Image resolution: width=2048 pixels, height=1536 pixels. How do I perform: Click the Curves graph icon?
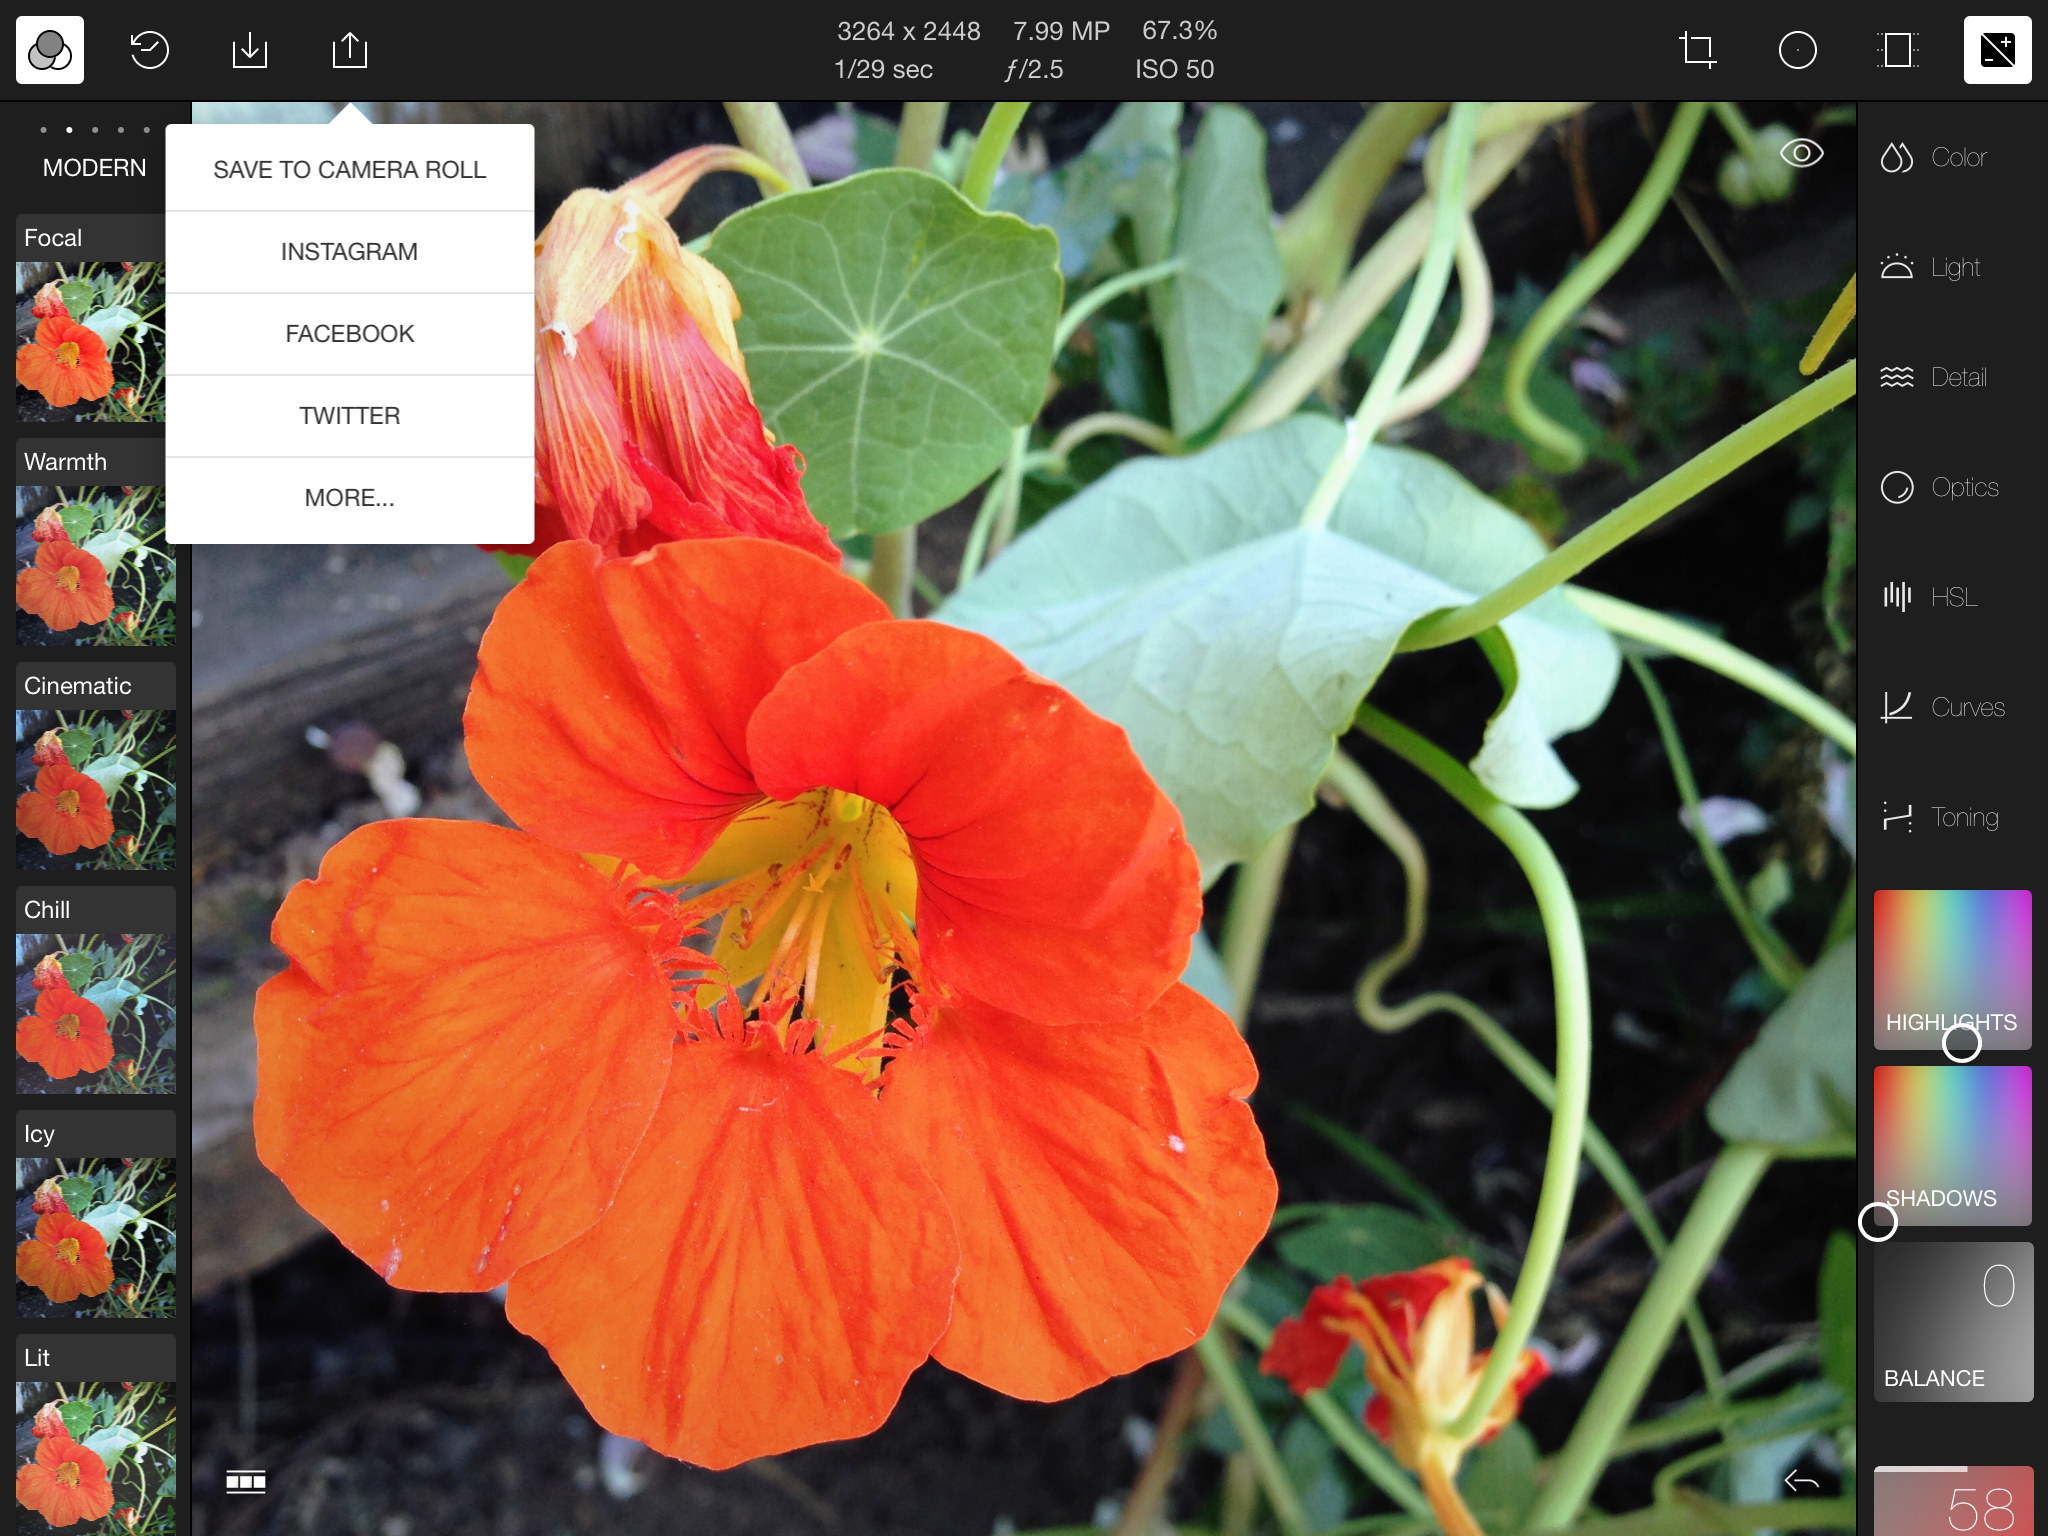(x=1897, y=707)
